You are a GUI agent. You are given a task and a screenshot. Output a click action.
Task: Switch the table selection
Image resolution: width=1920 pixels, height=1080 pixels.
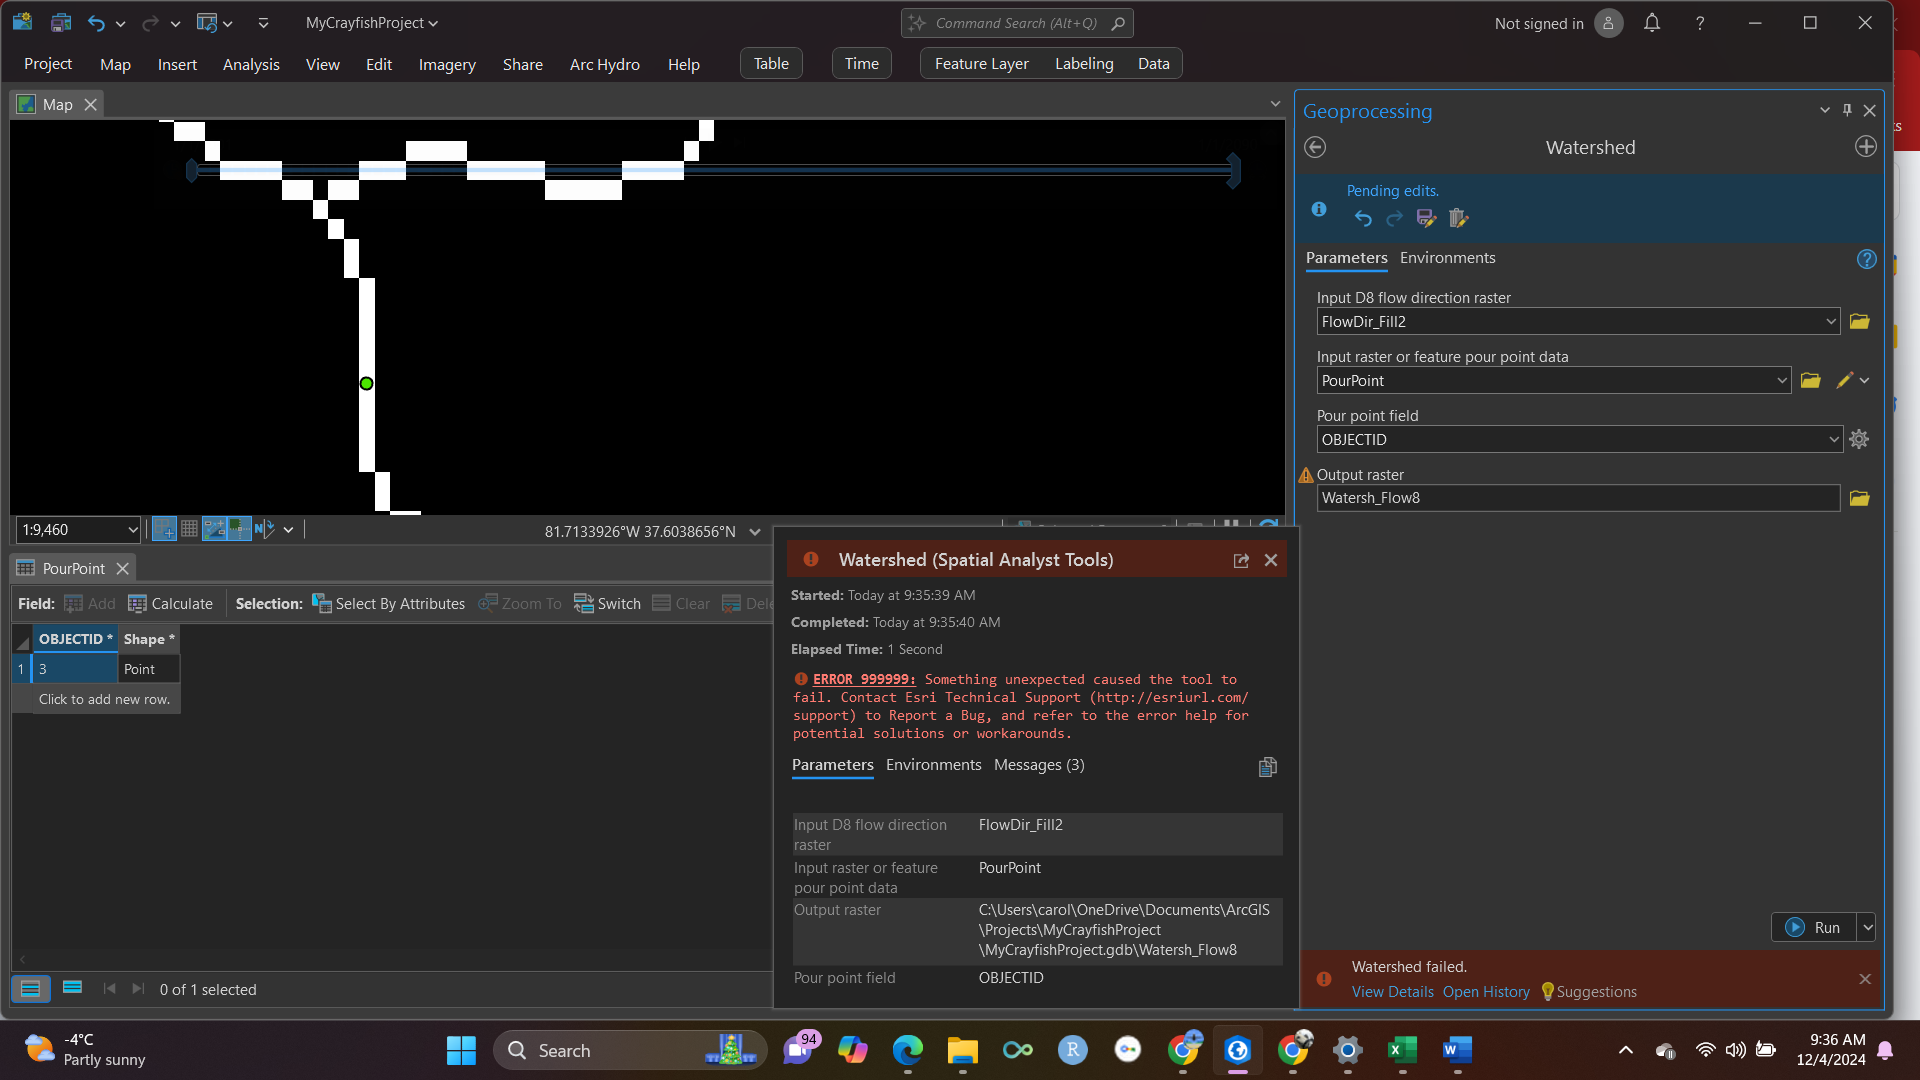pyautogui.click(x=607, y=604)
